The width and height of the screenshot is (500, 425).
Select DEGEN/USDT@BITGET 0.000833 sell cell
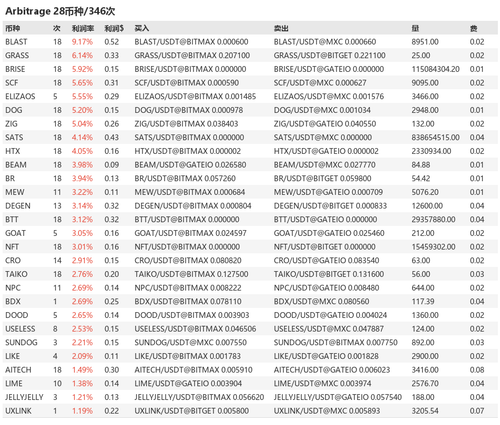330,206
